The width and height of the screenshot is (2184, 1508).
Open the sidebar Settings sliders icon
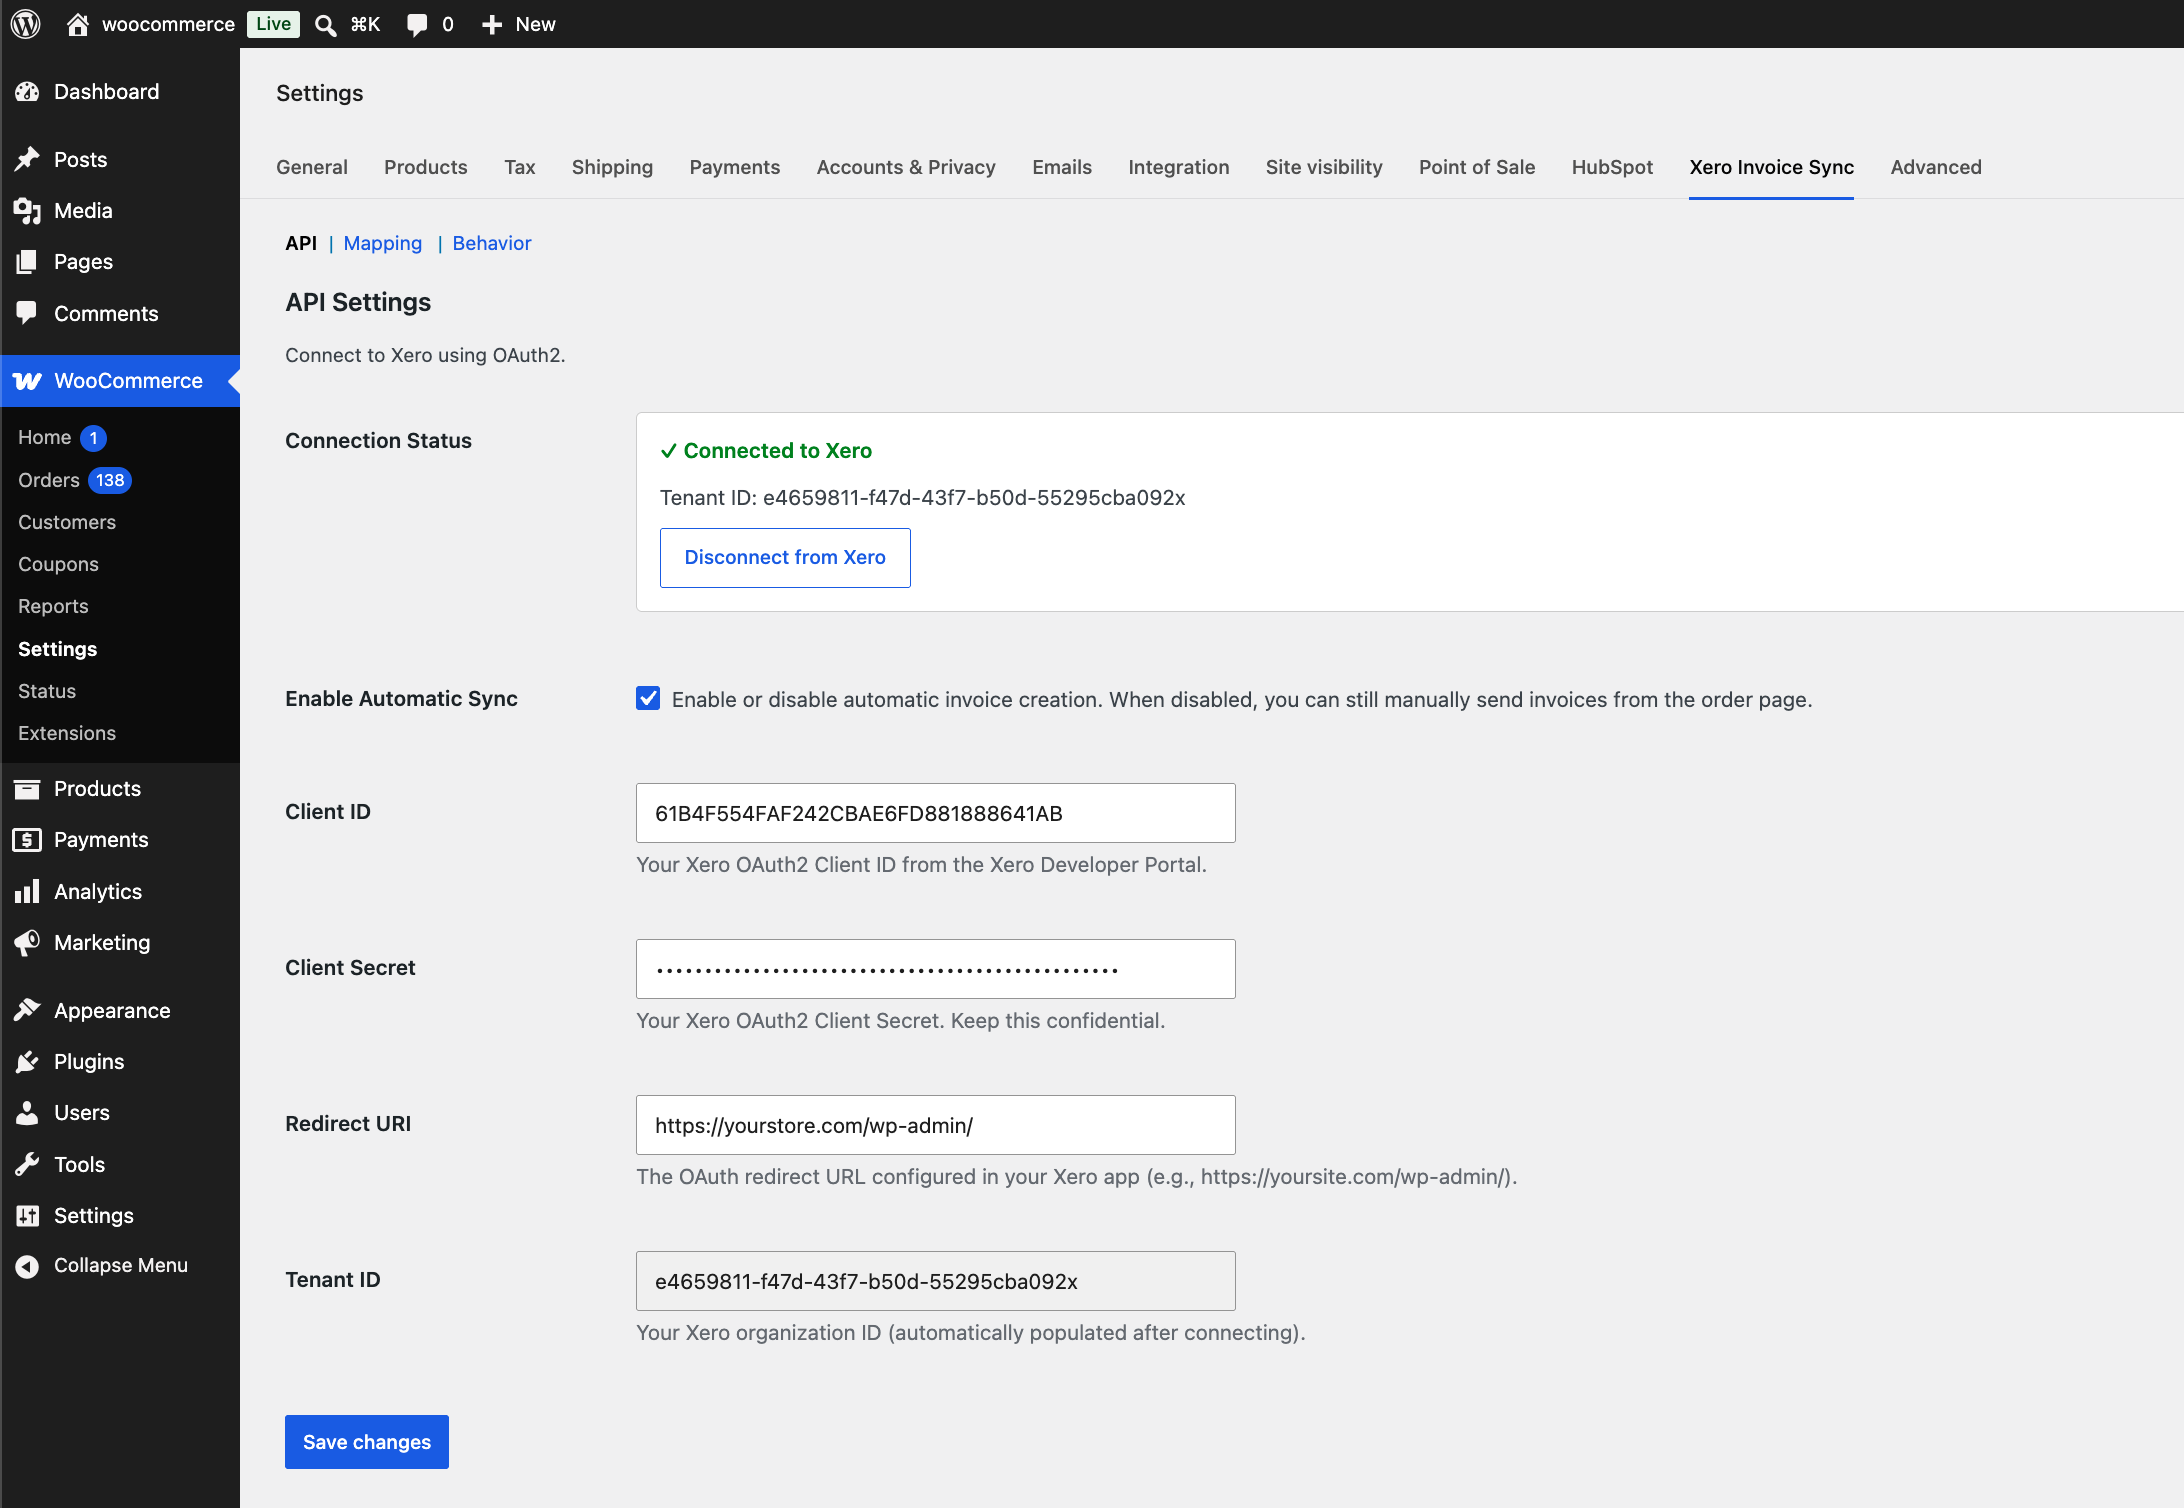click(x=27, y=1215)
